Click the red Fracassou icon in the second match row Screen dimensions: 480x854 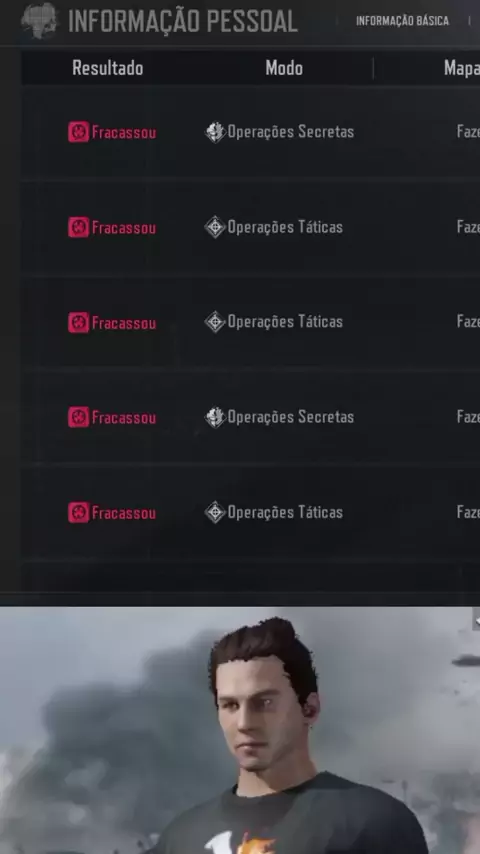click(78, 227)
